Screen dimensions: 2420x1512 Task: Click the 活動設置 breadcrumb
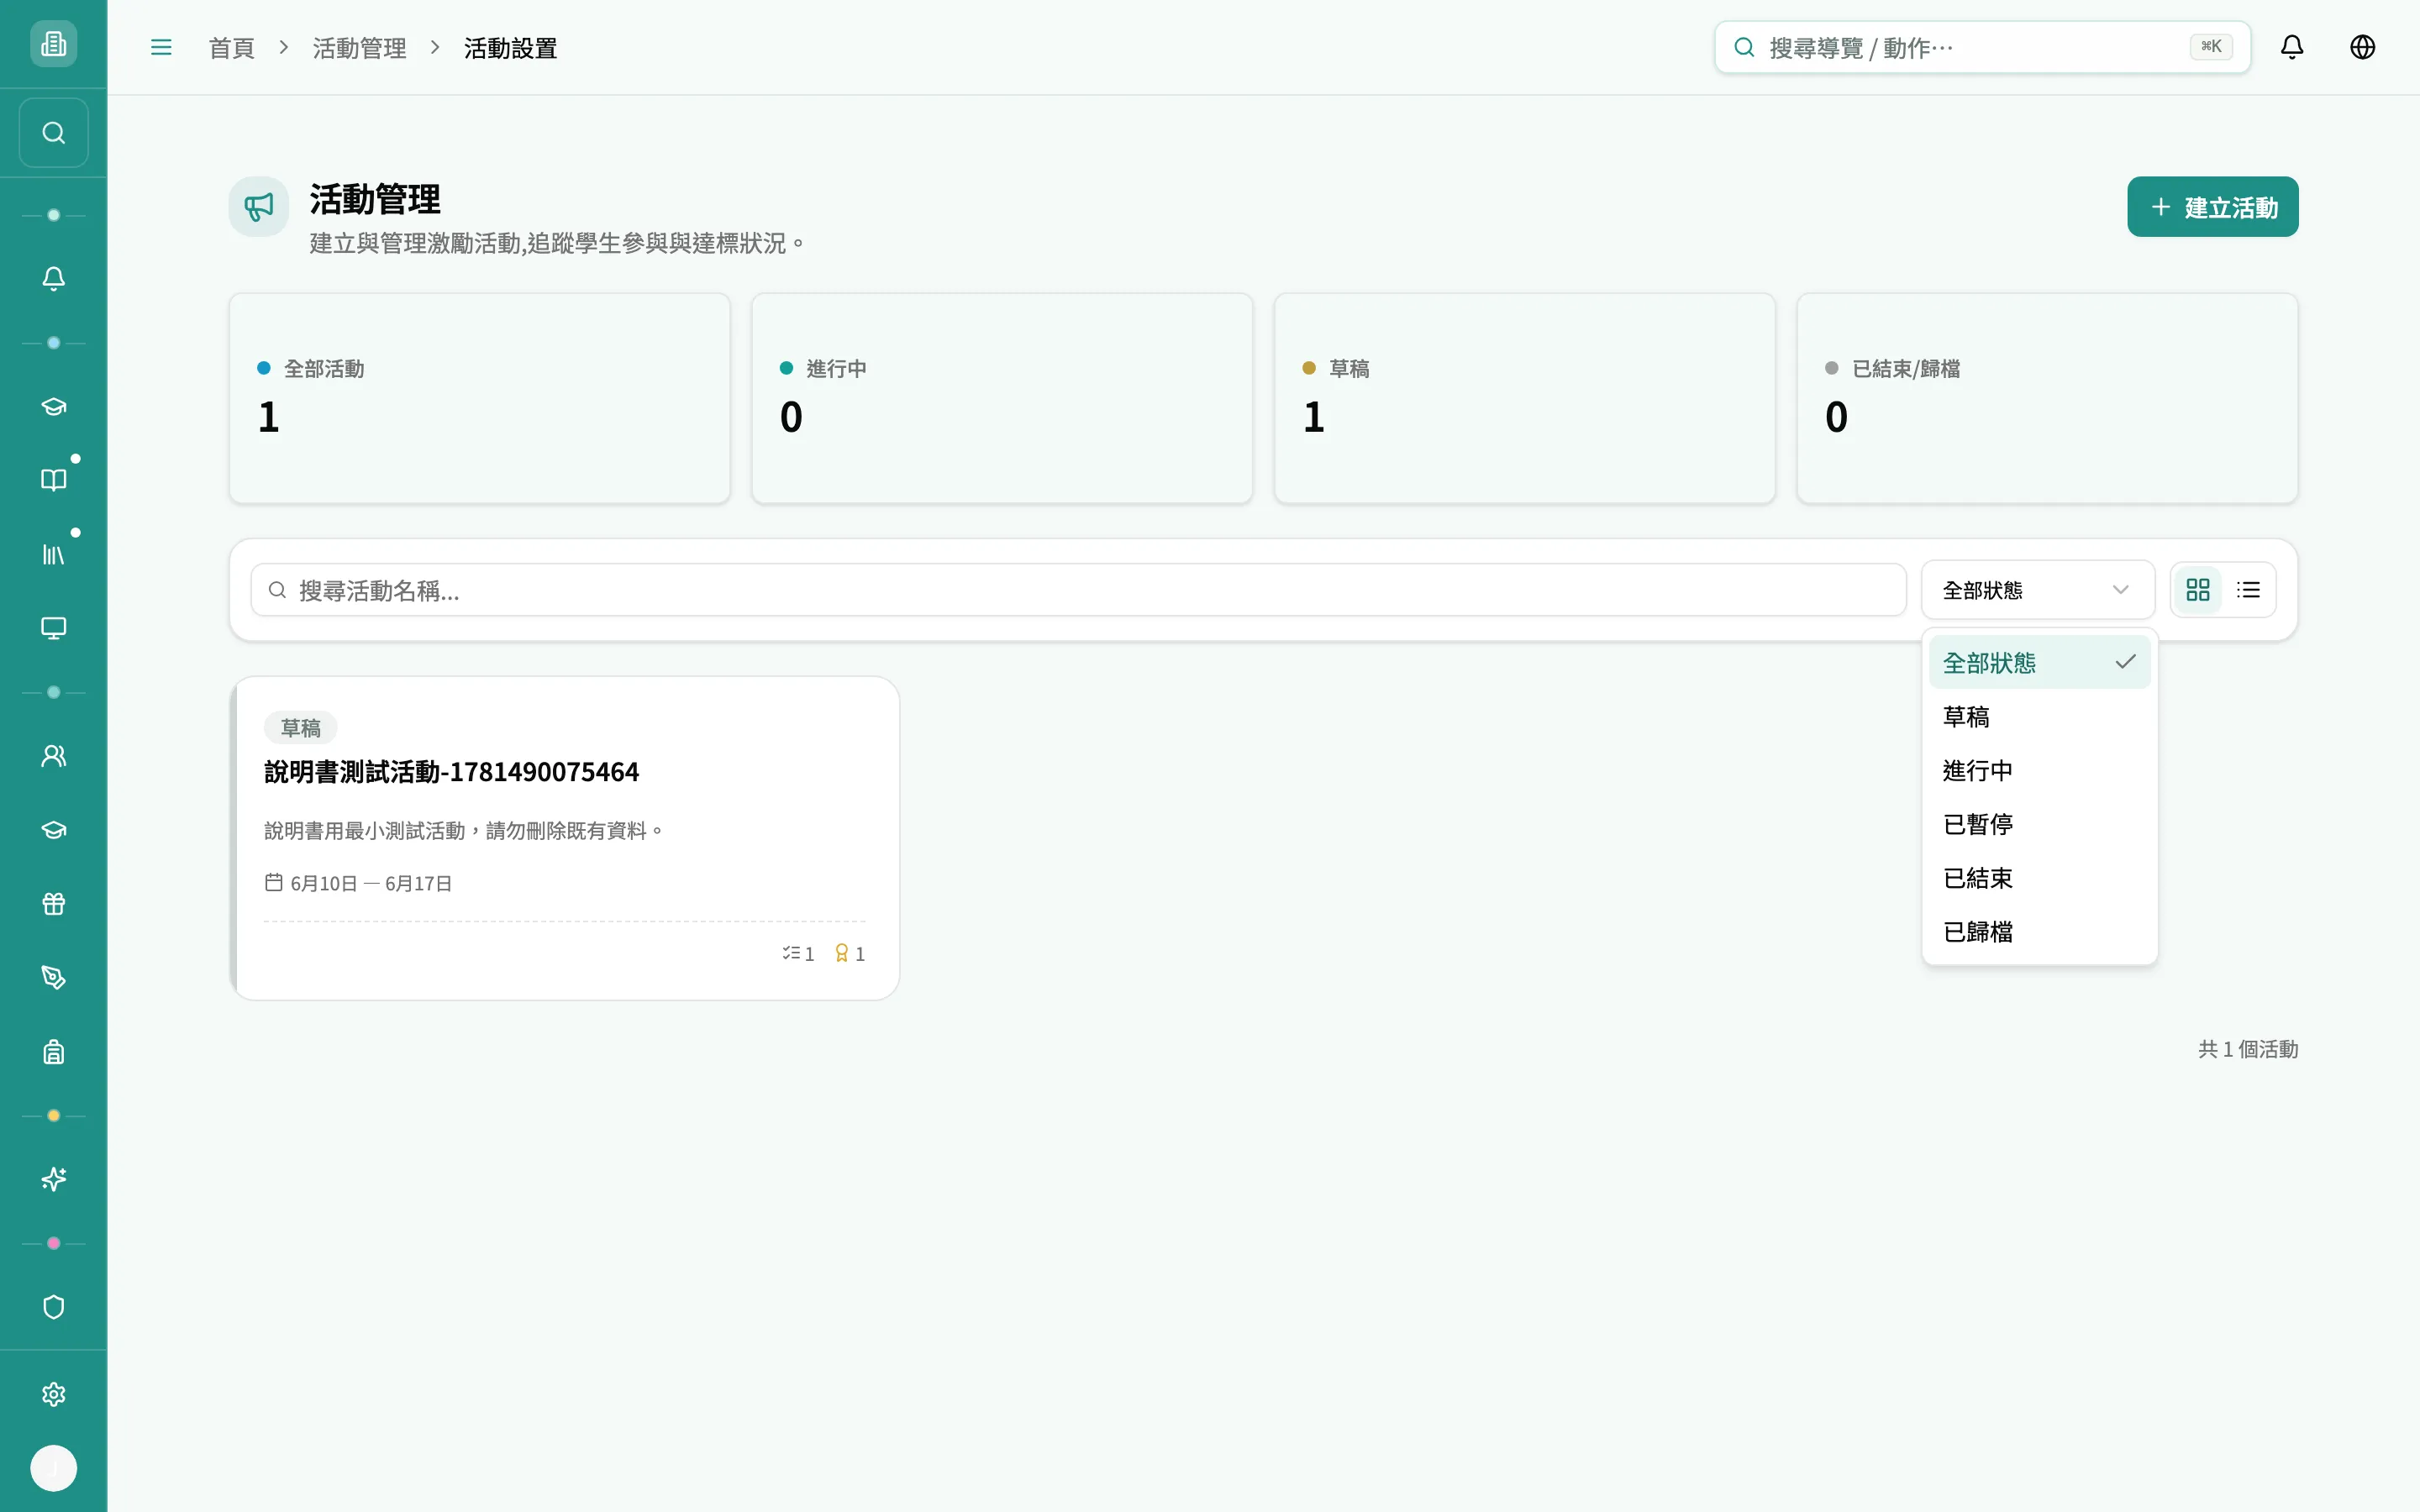point(510,48)
